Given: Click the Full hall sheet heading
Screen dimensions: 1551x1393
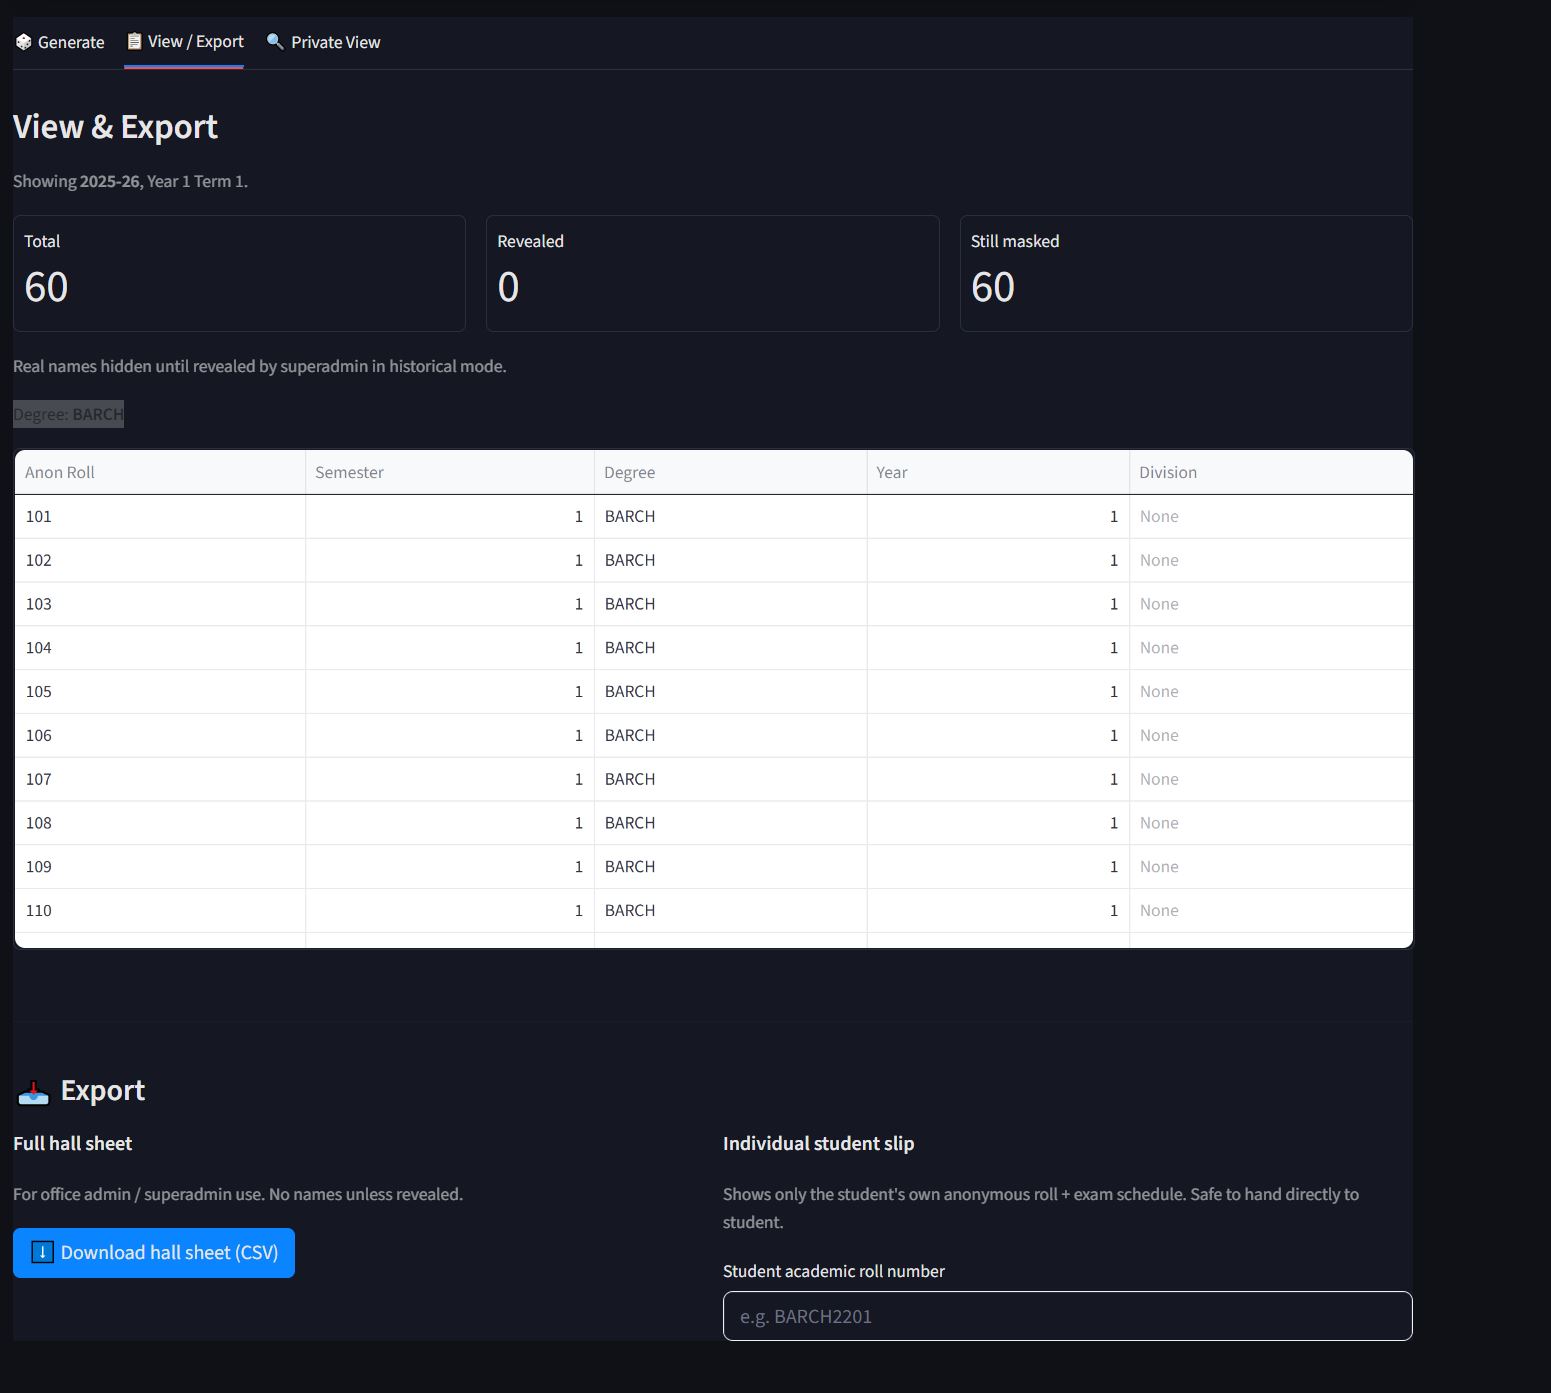Looking at the screenshot, I should 72,1143.
